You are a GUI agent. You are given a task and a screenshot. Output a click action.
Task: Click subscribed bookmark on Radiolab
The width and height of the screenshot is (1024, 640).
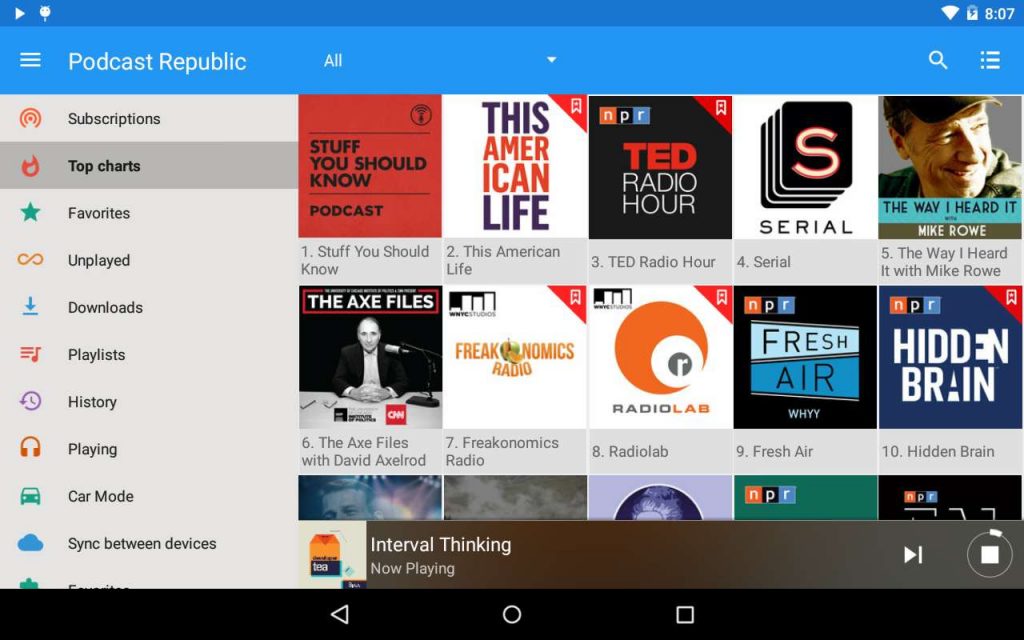click(721, 296)
